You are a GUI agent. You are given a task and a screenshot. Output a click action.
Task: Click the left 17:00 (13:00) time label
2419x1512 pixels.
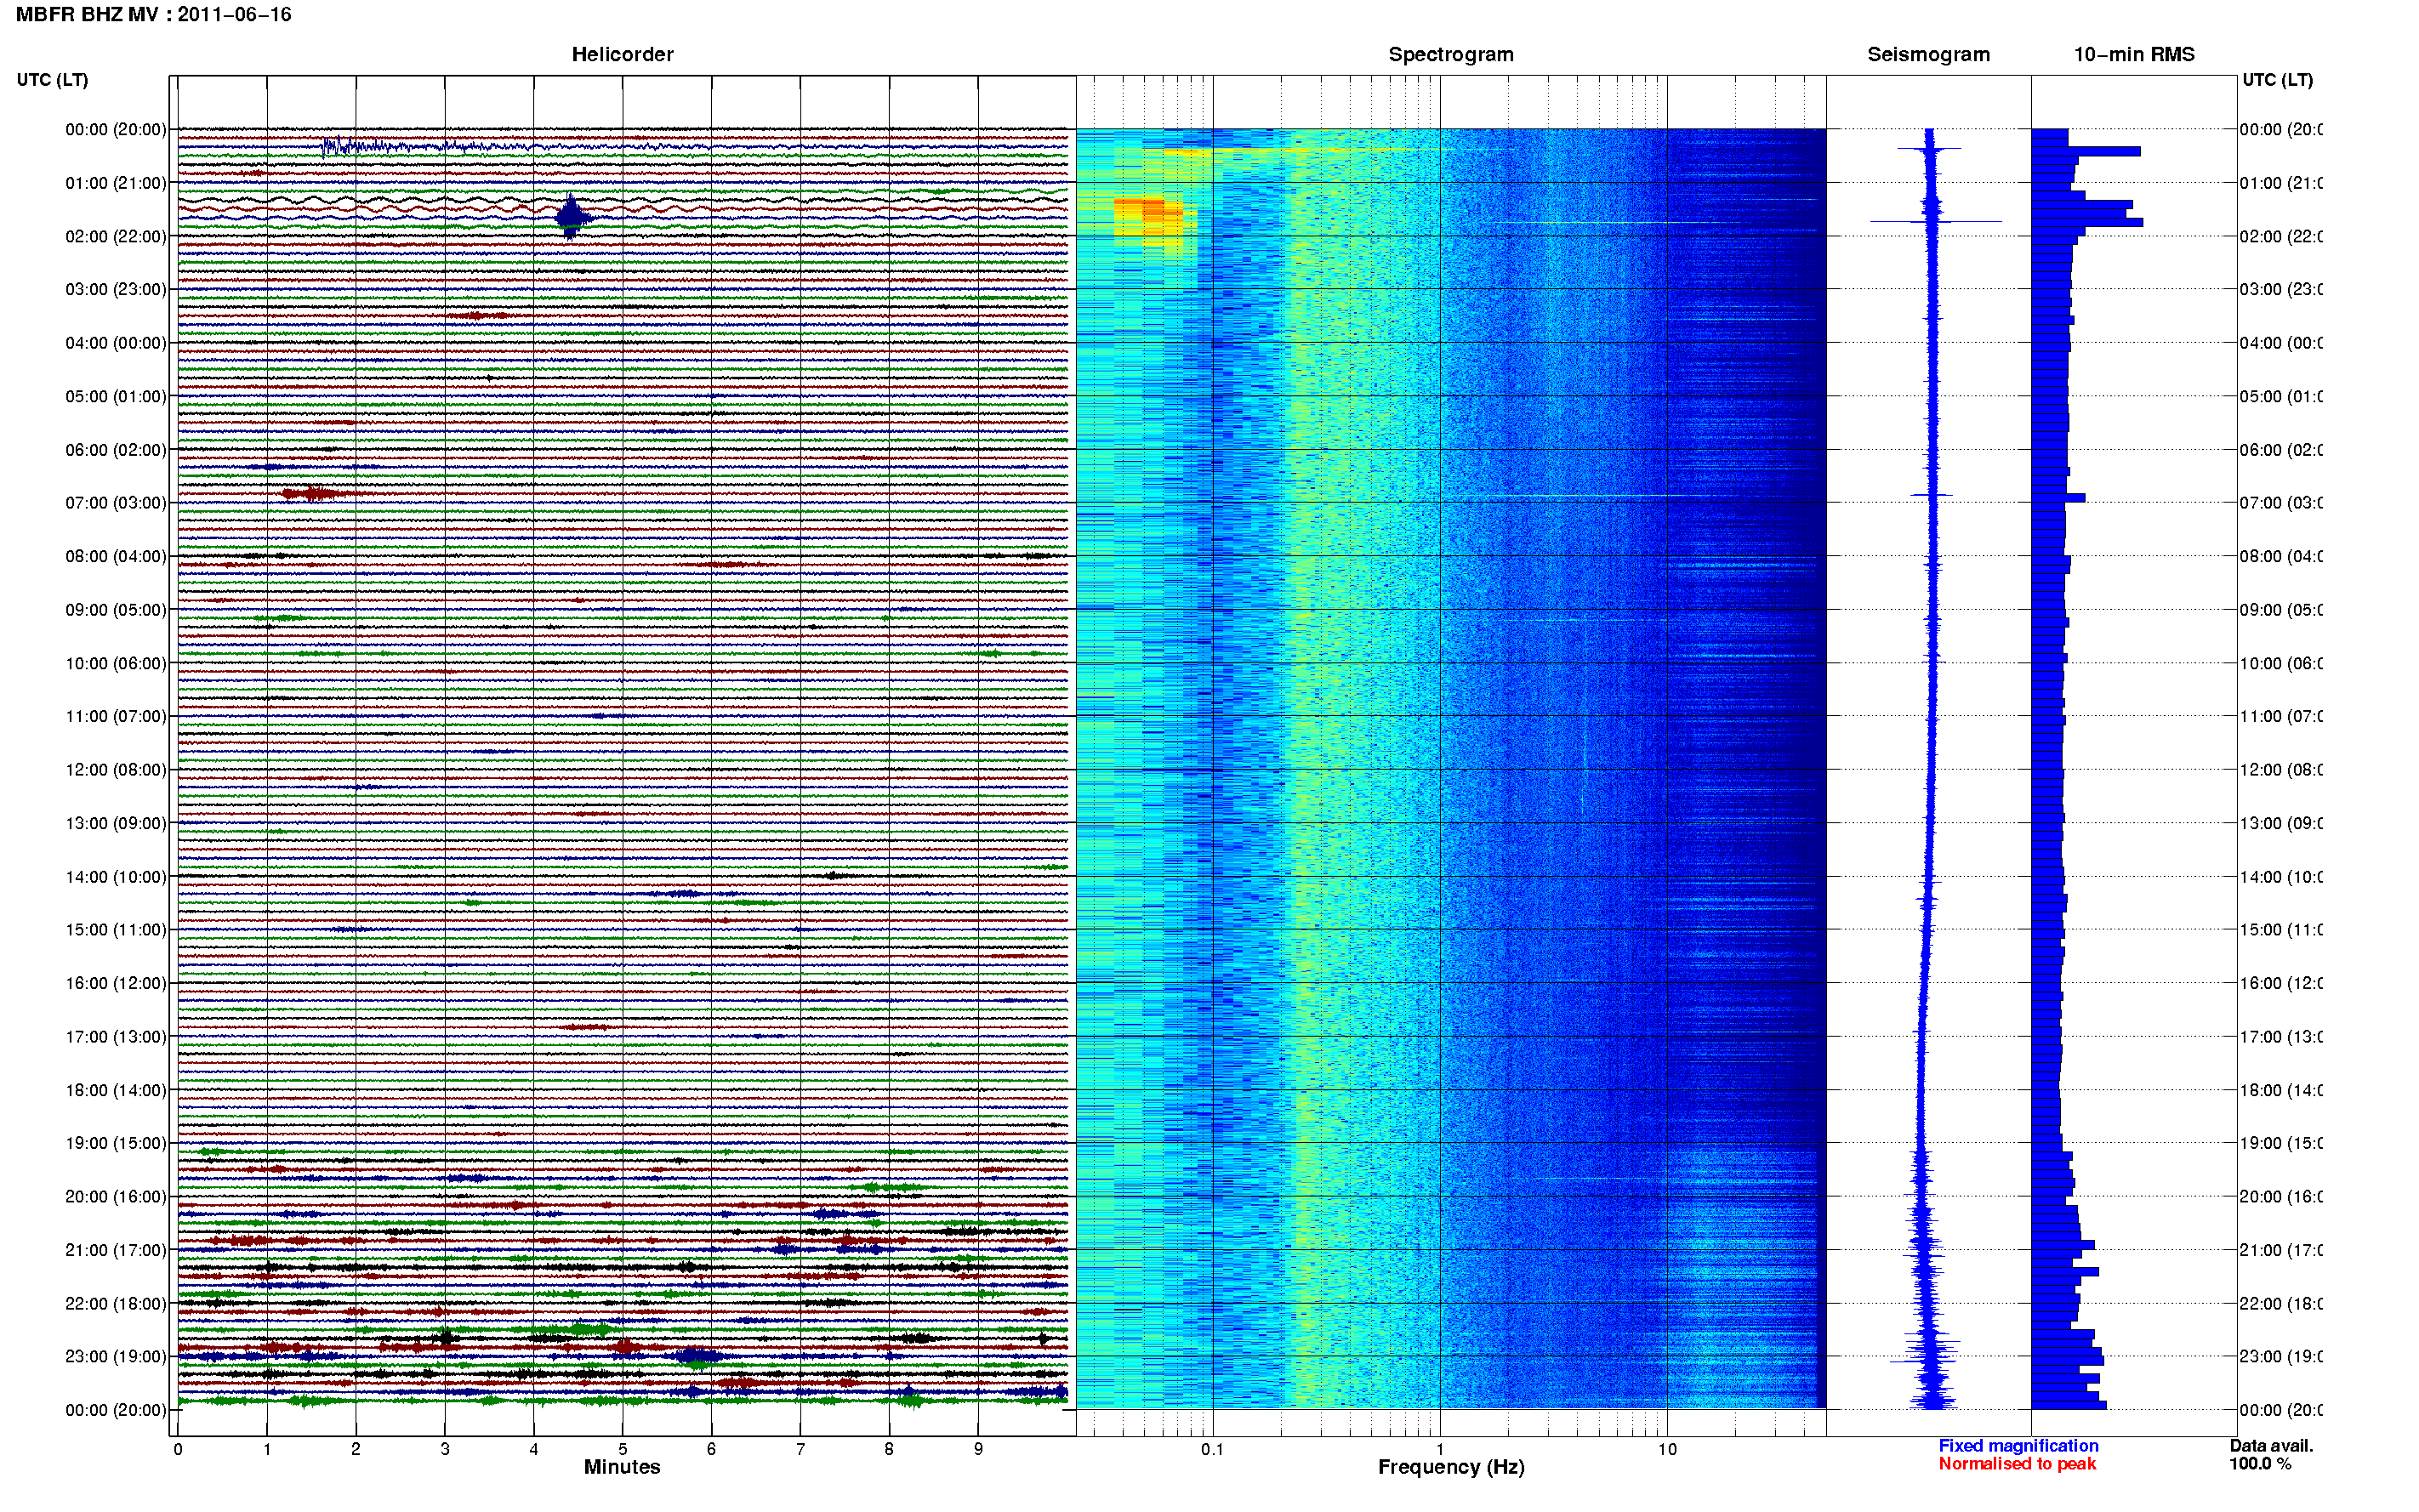116,1036
